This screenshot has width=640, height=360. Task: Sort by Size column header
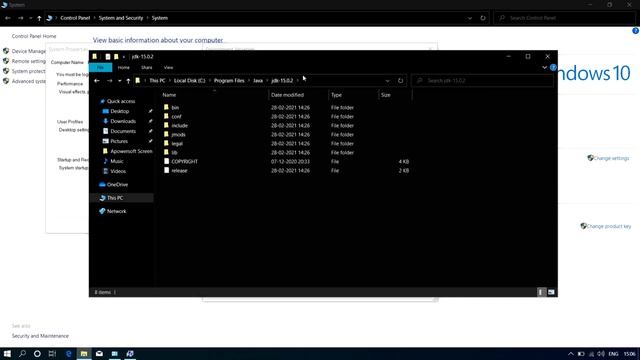point(386,95)
